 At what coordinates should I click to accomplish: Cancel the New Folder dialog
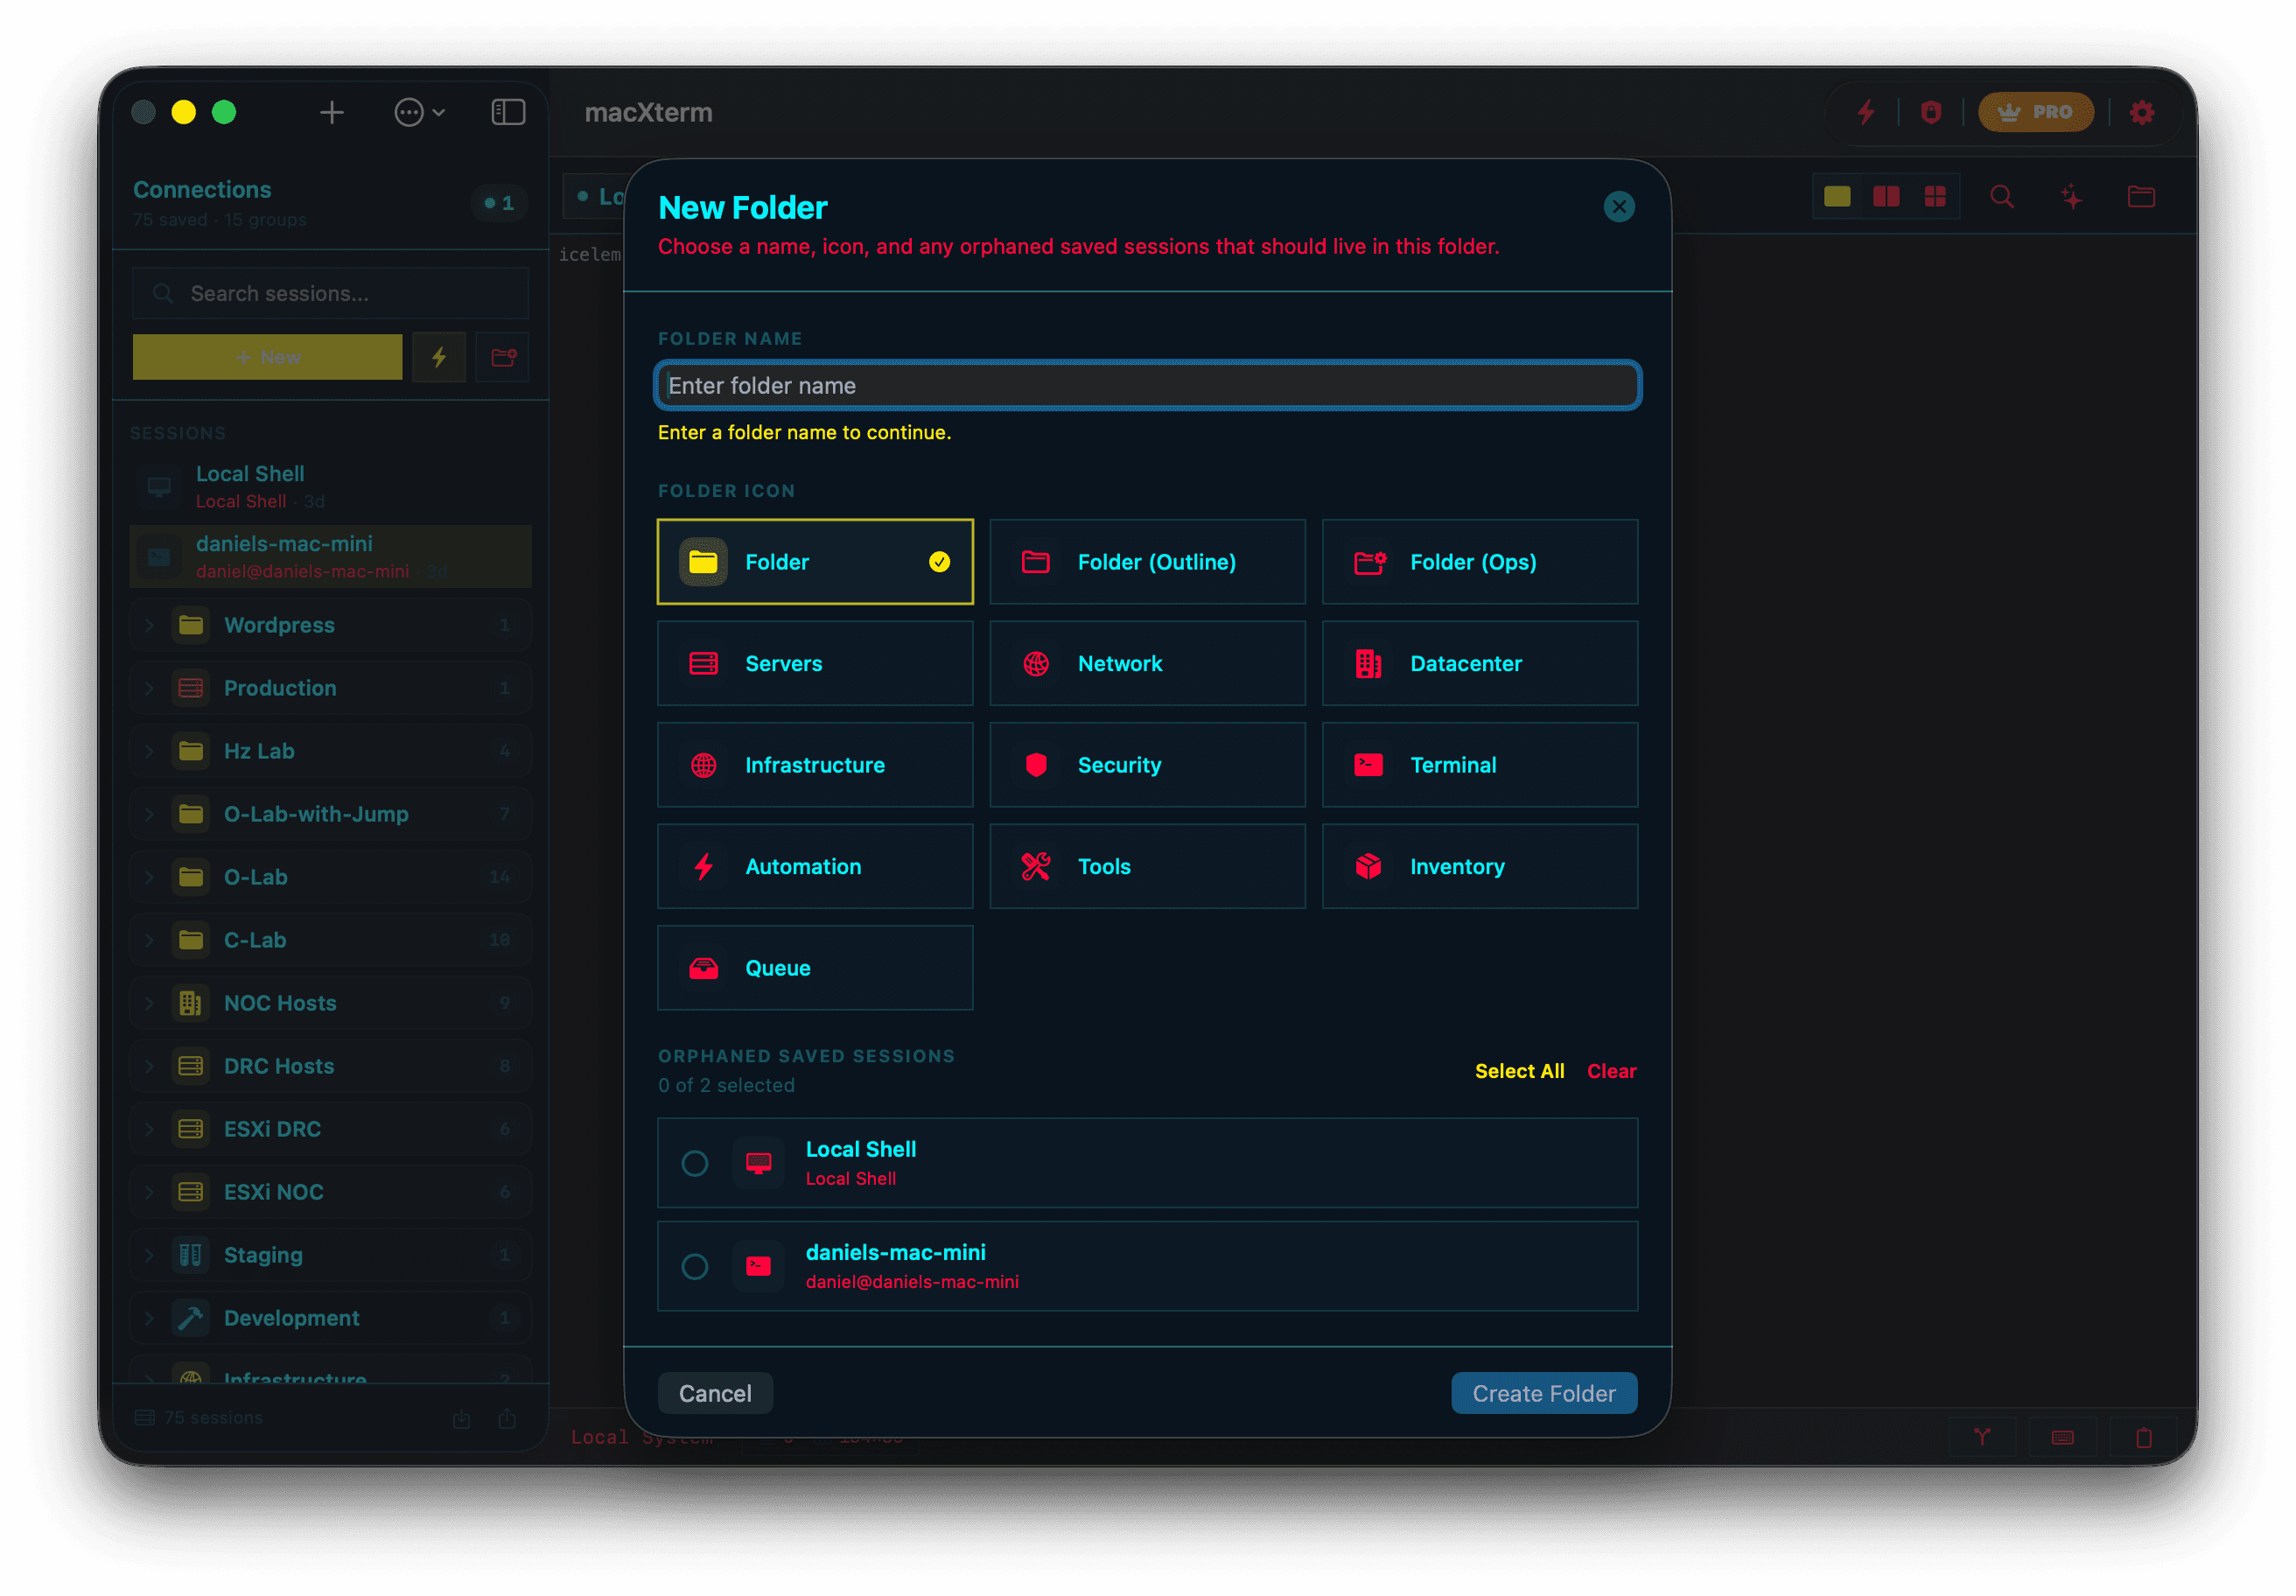[x=715, y=1393]
